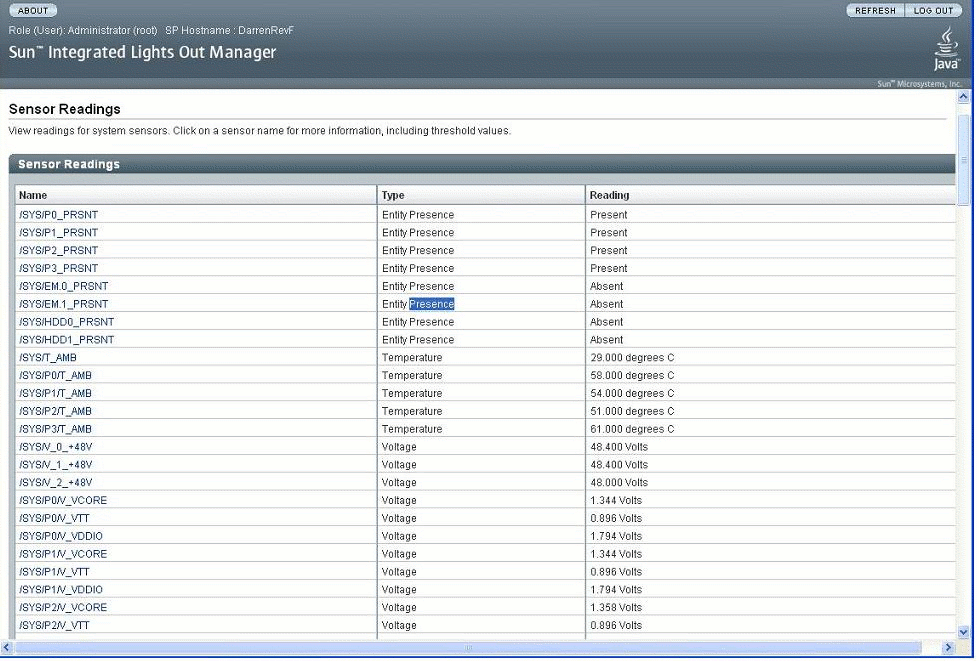Click the 48.000 Volts reading

619,482
